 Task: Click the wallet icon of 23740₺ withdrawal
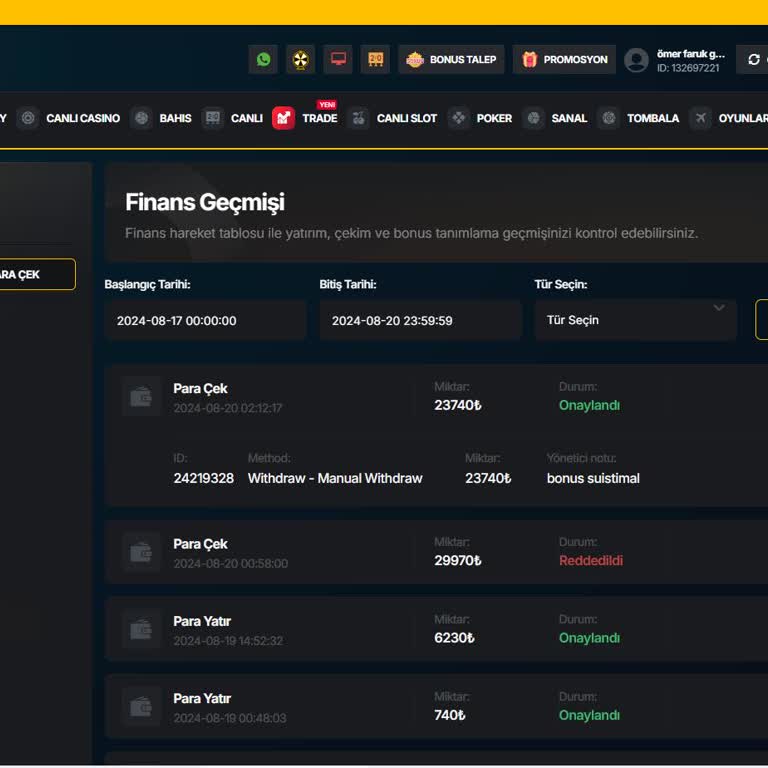tap(141, 396)
